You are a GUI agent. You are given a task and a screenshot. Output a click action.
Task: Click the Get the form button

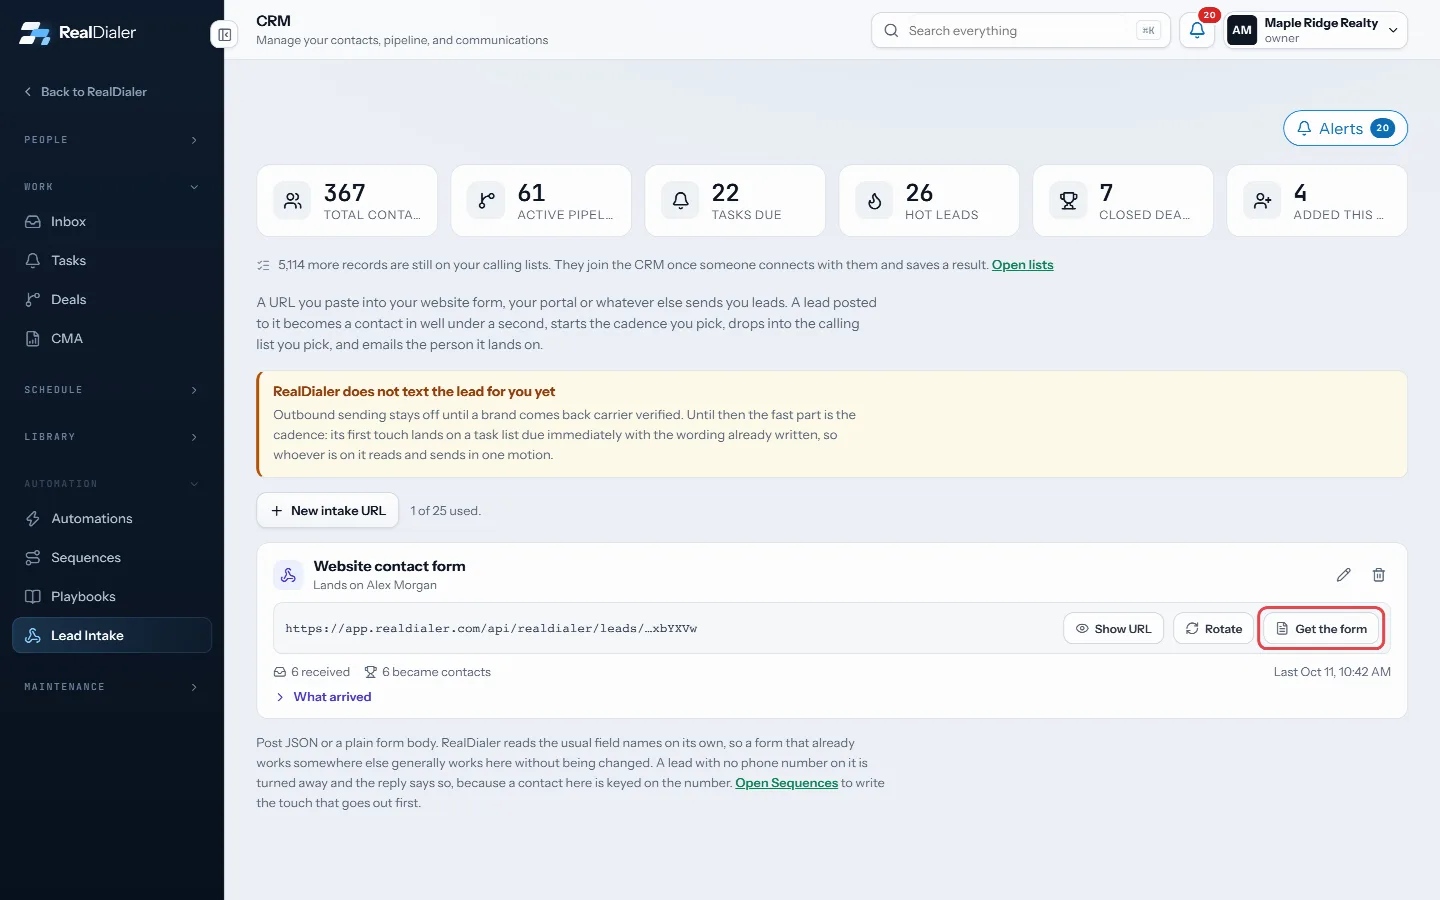[x=1321, y=629]
